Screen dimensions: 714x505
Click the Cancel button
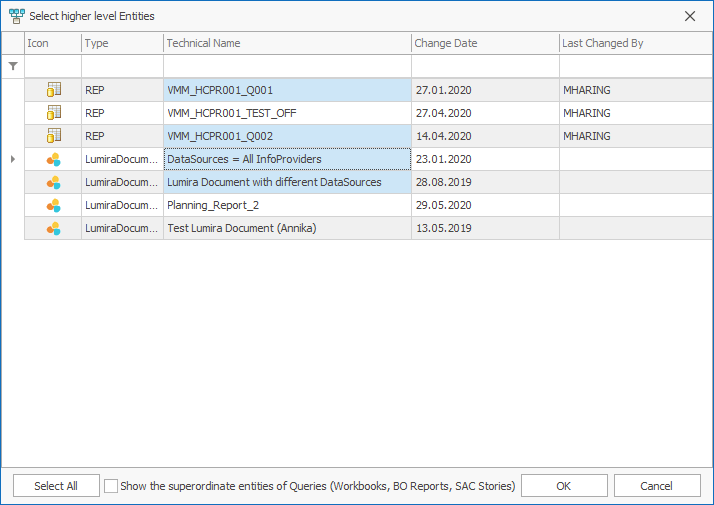657,486
